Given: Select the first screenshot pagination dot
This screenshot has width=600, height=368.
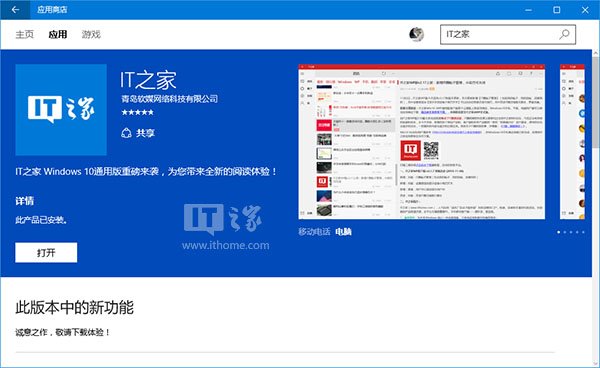Looking at the screenshot, I should 559,232.
